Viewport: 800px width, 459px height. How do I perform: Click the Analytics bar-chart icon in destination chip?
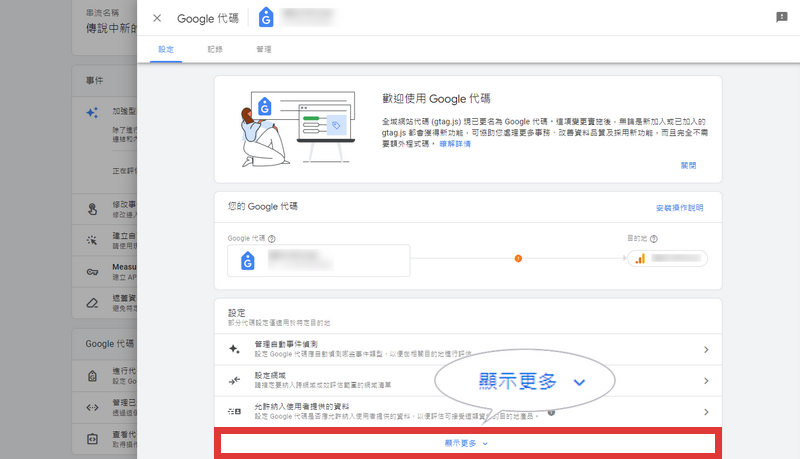pos(640,259)
